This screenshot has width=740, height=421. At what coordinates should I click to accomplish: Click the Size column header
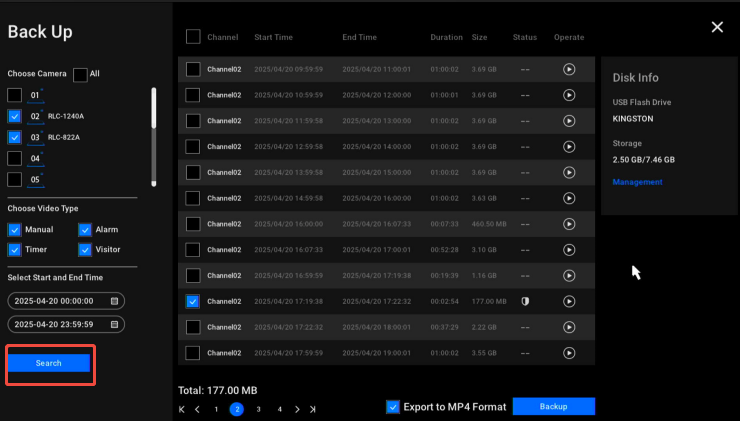click(x=479, y=37)
